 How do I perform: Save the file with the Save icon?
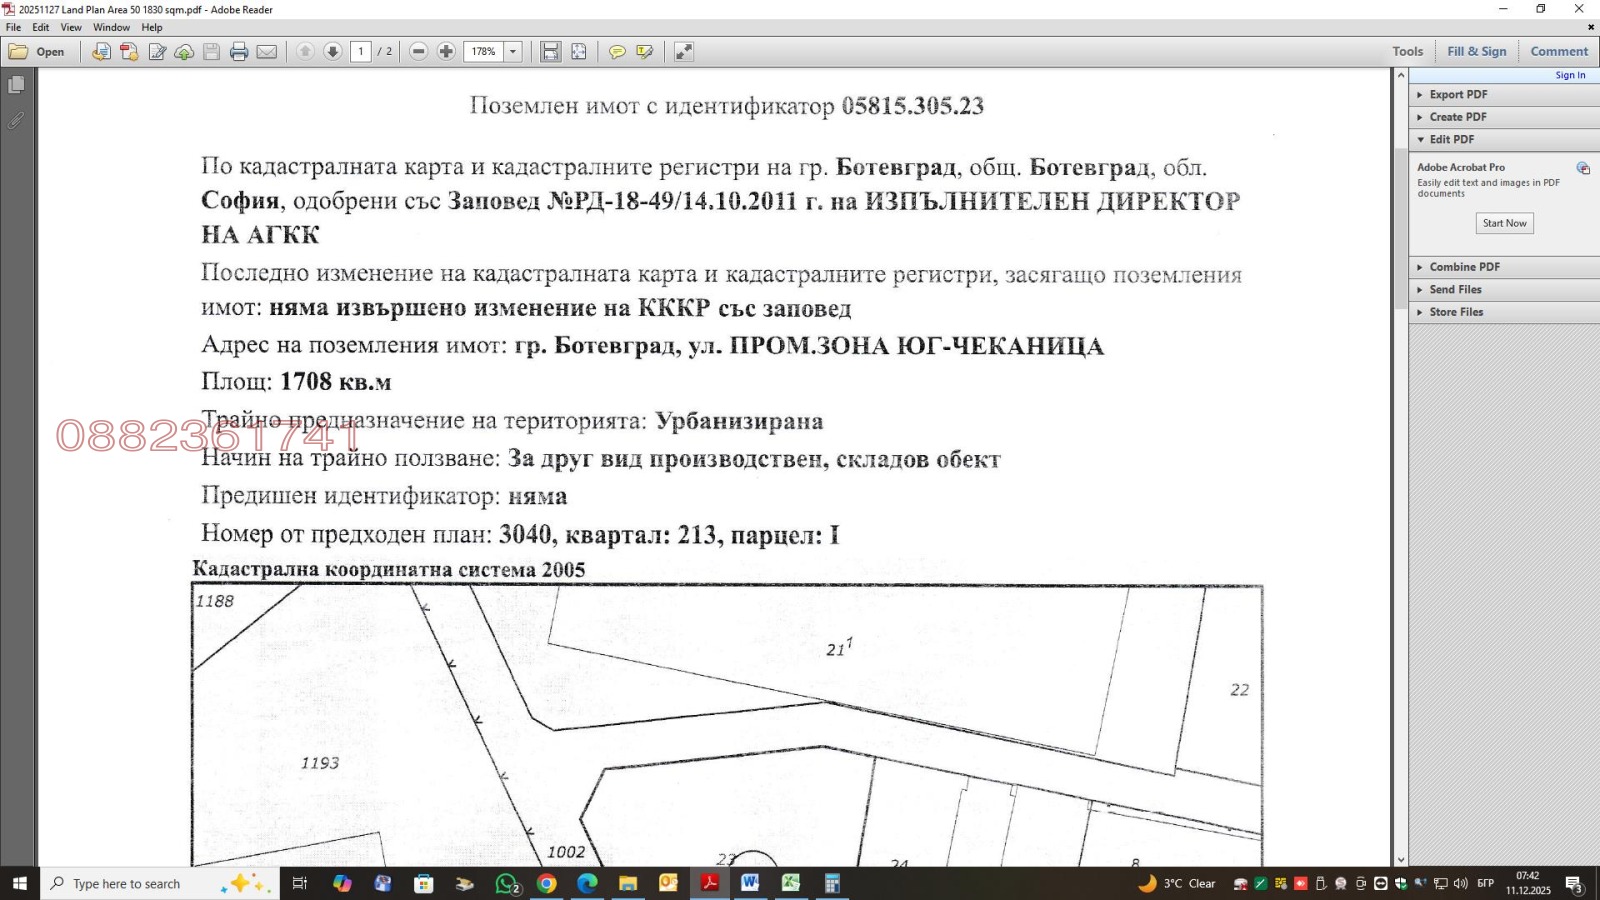pyautogui.click(x=211, y=51)
